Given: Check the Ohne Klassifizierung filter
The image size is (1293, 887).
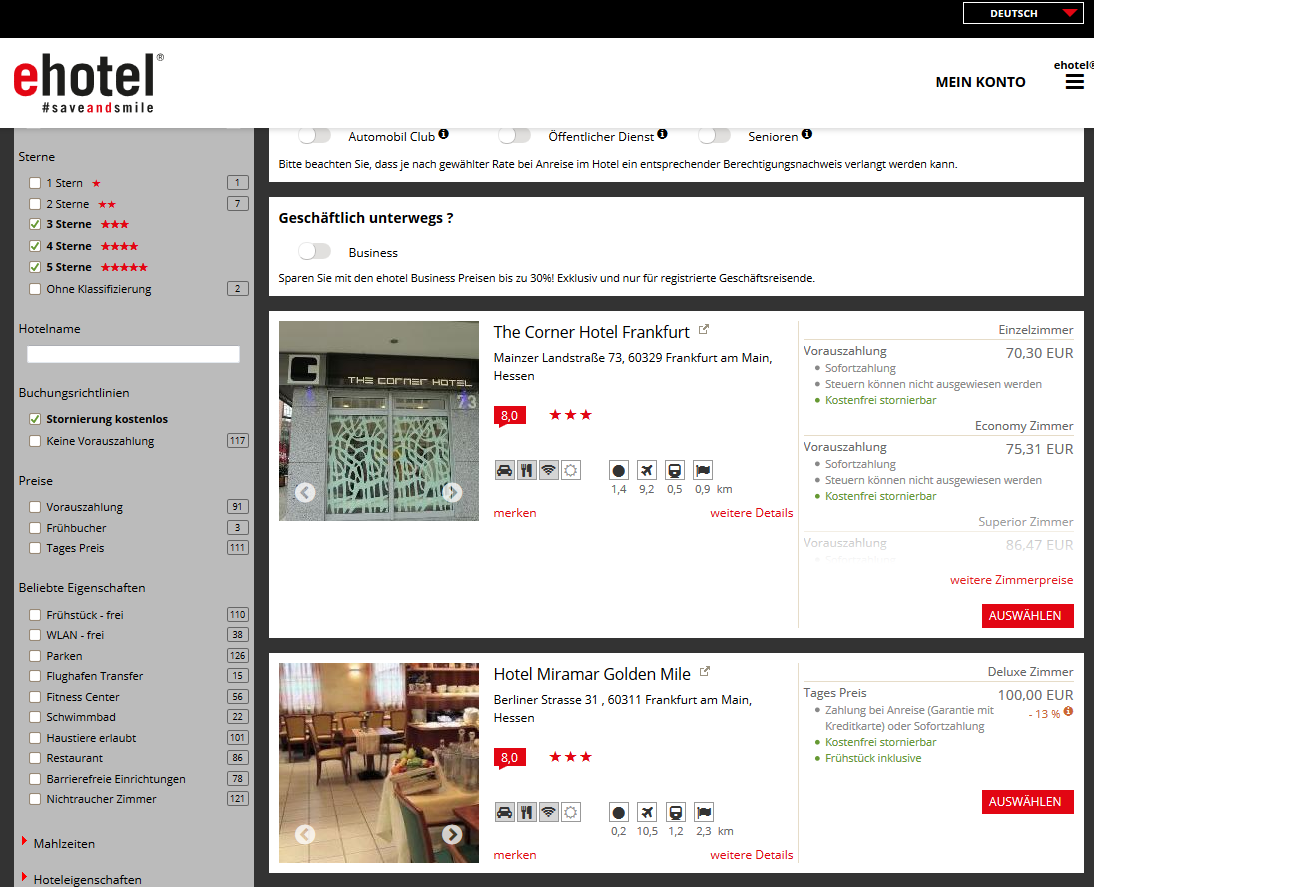Looking at the screenshot, I should click(35, 289).
